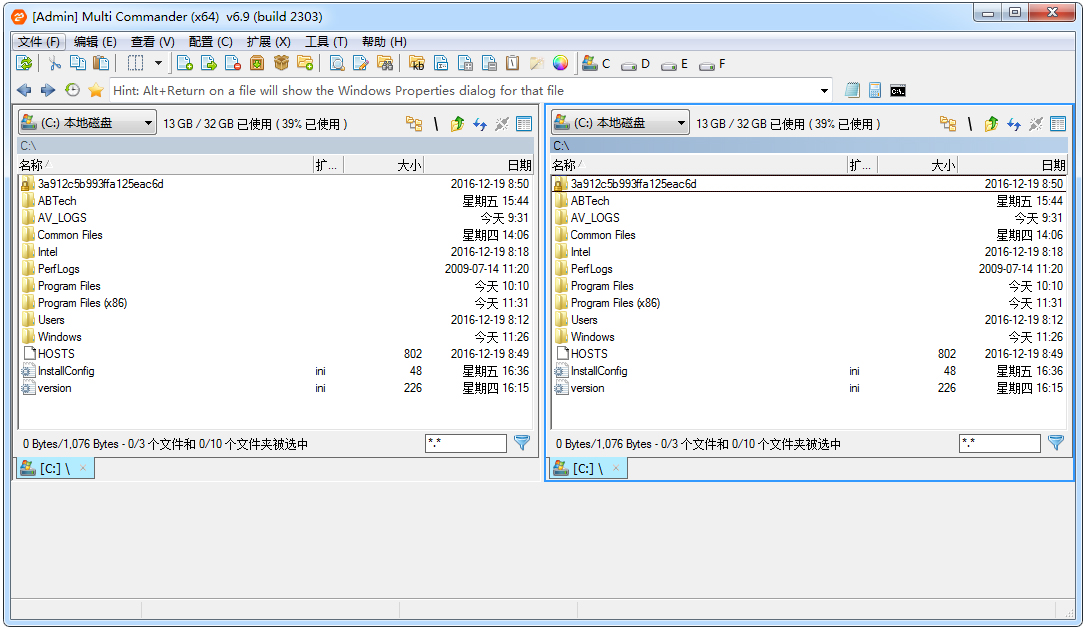Viewport: 1085px width, 630px height.
Task: Click the refresh icon in main toolbar
Action: pos(24,64)
